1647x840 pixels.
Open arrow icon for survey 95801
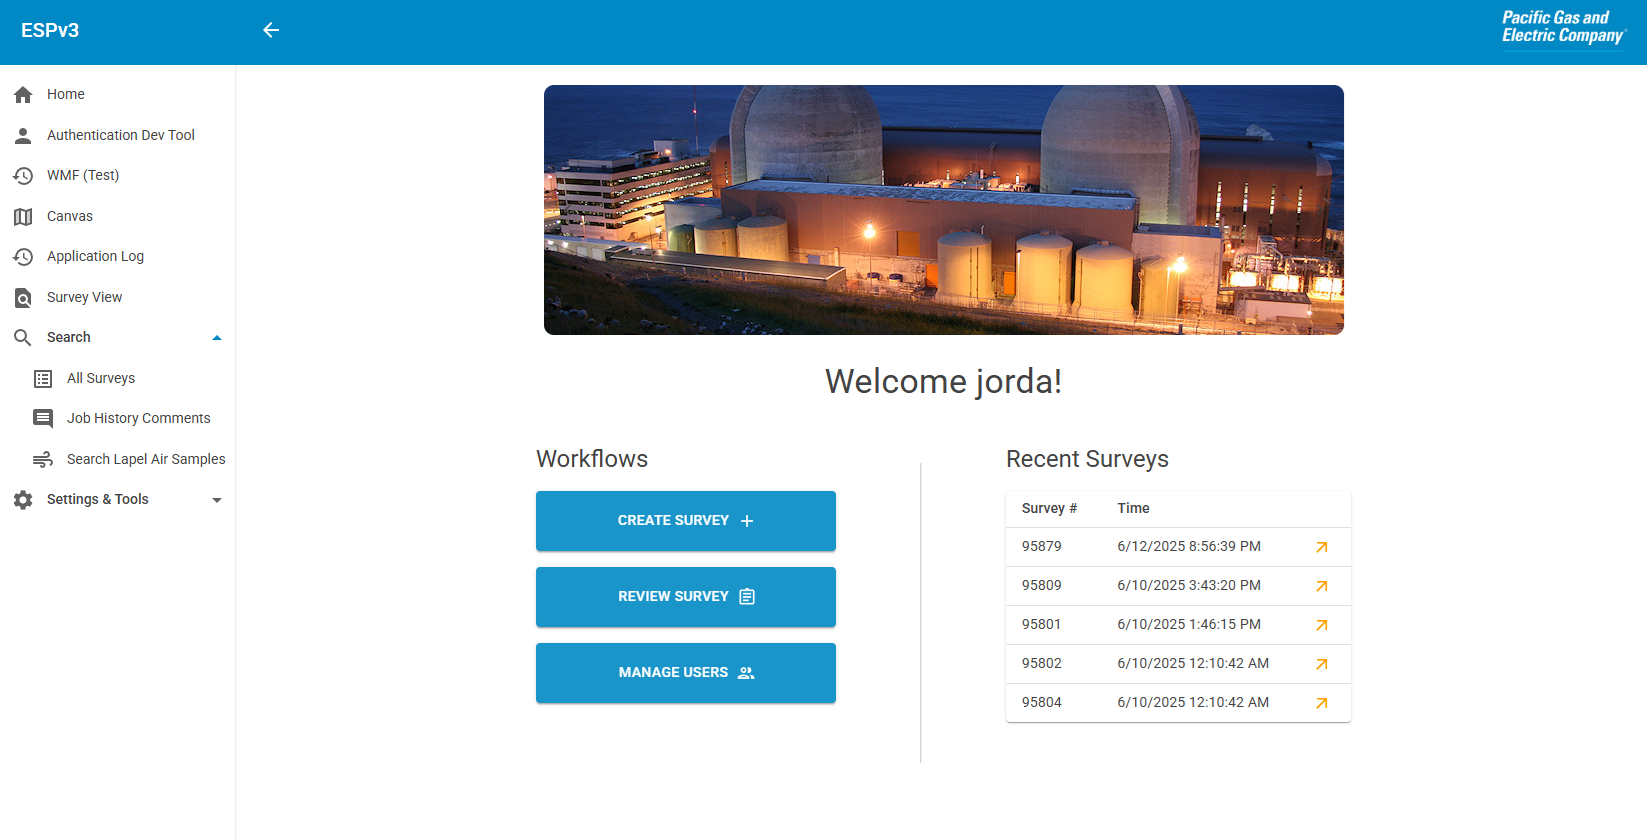click(x=1321, y=625)
